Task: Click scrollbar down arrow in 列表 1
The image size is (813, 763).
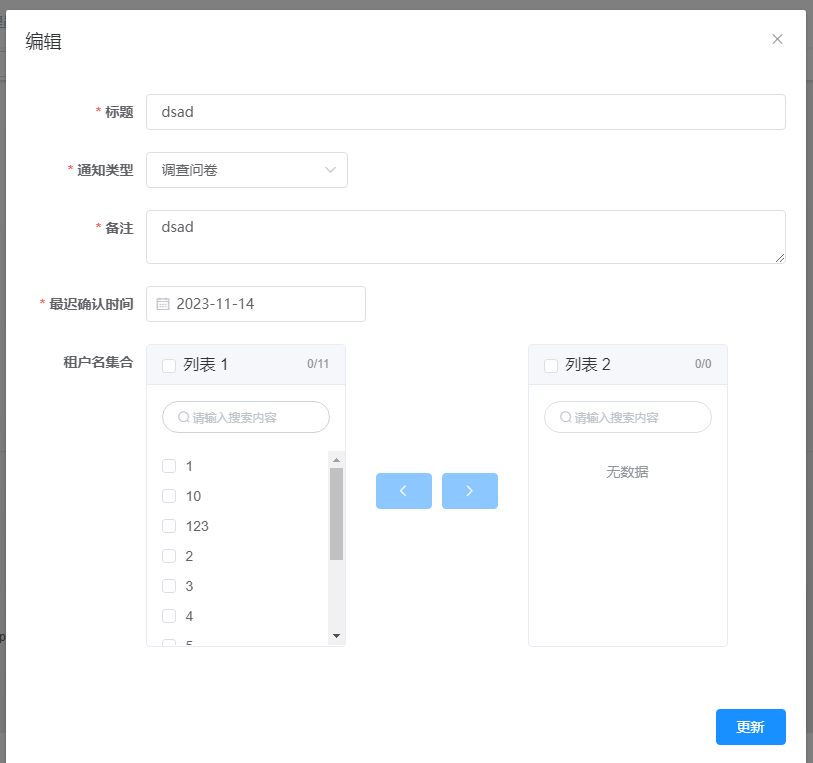Action: point(336,636)
